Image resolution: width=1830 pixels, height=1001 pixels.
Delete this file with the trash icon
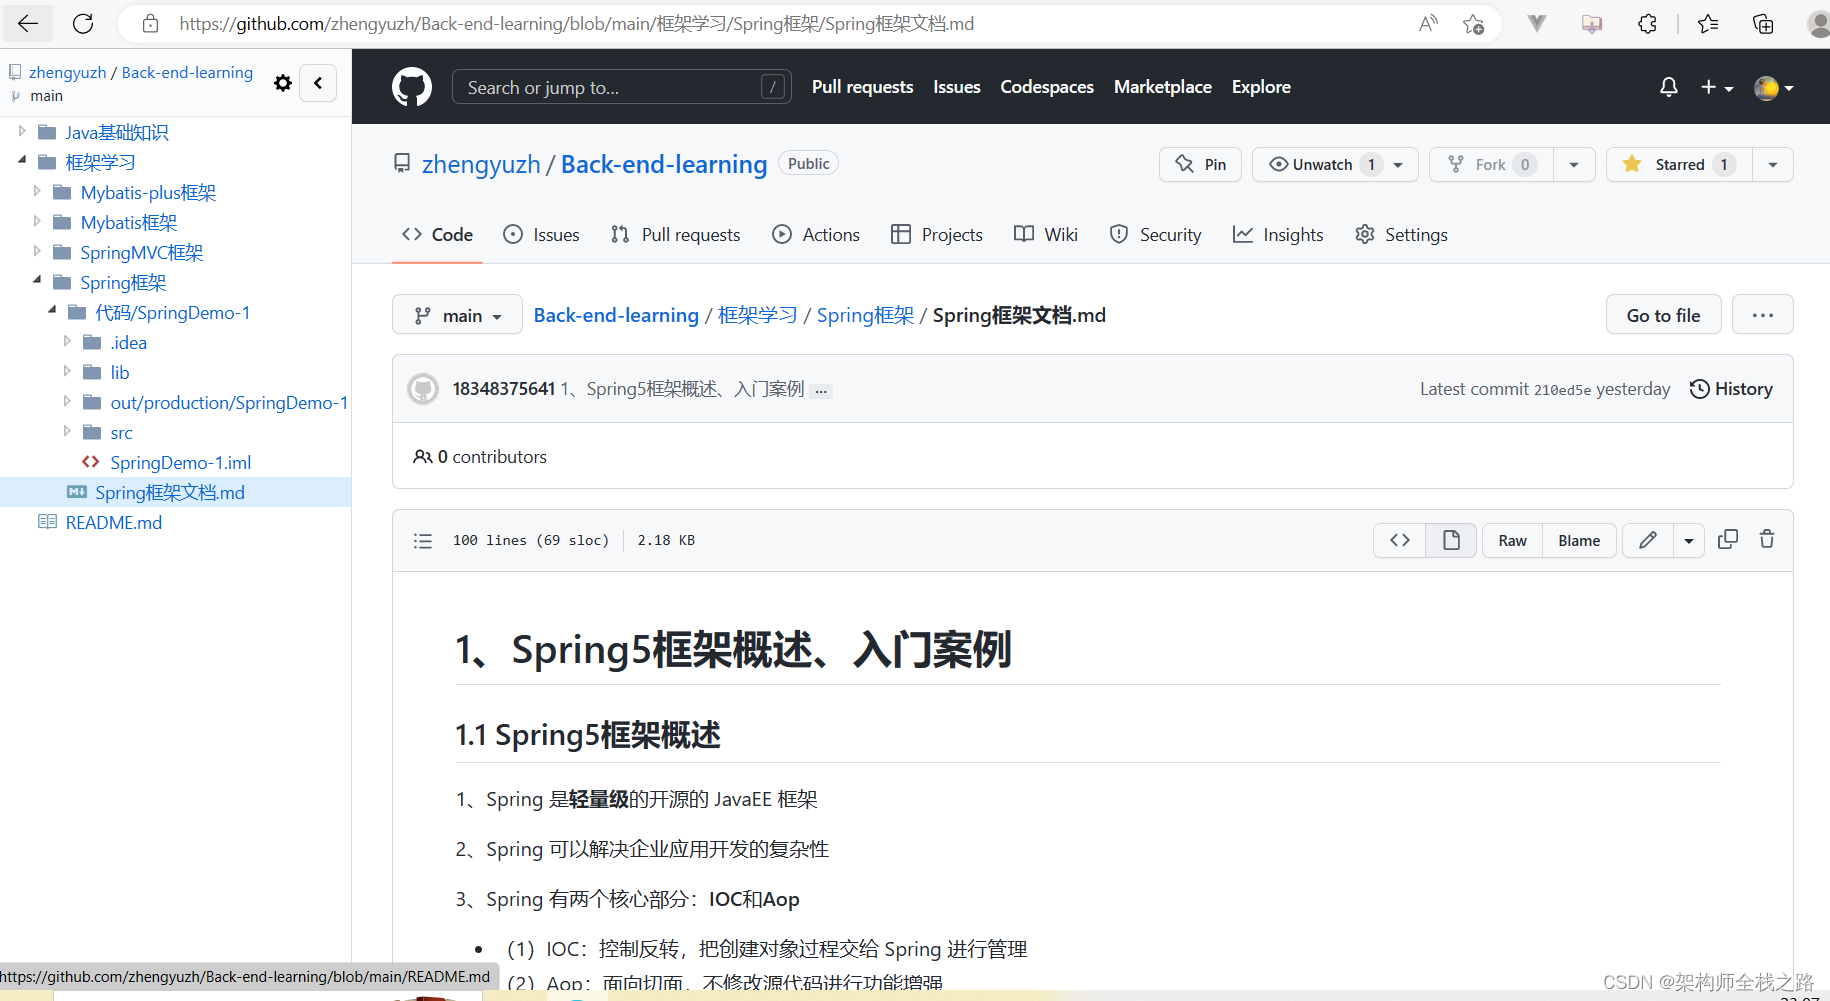point(1767,540)
